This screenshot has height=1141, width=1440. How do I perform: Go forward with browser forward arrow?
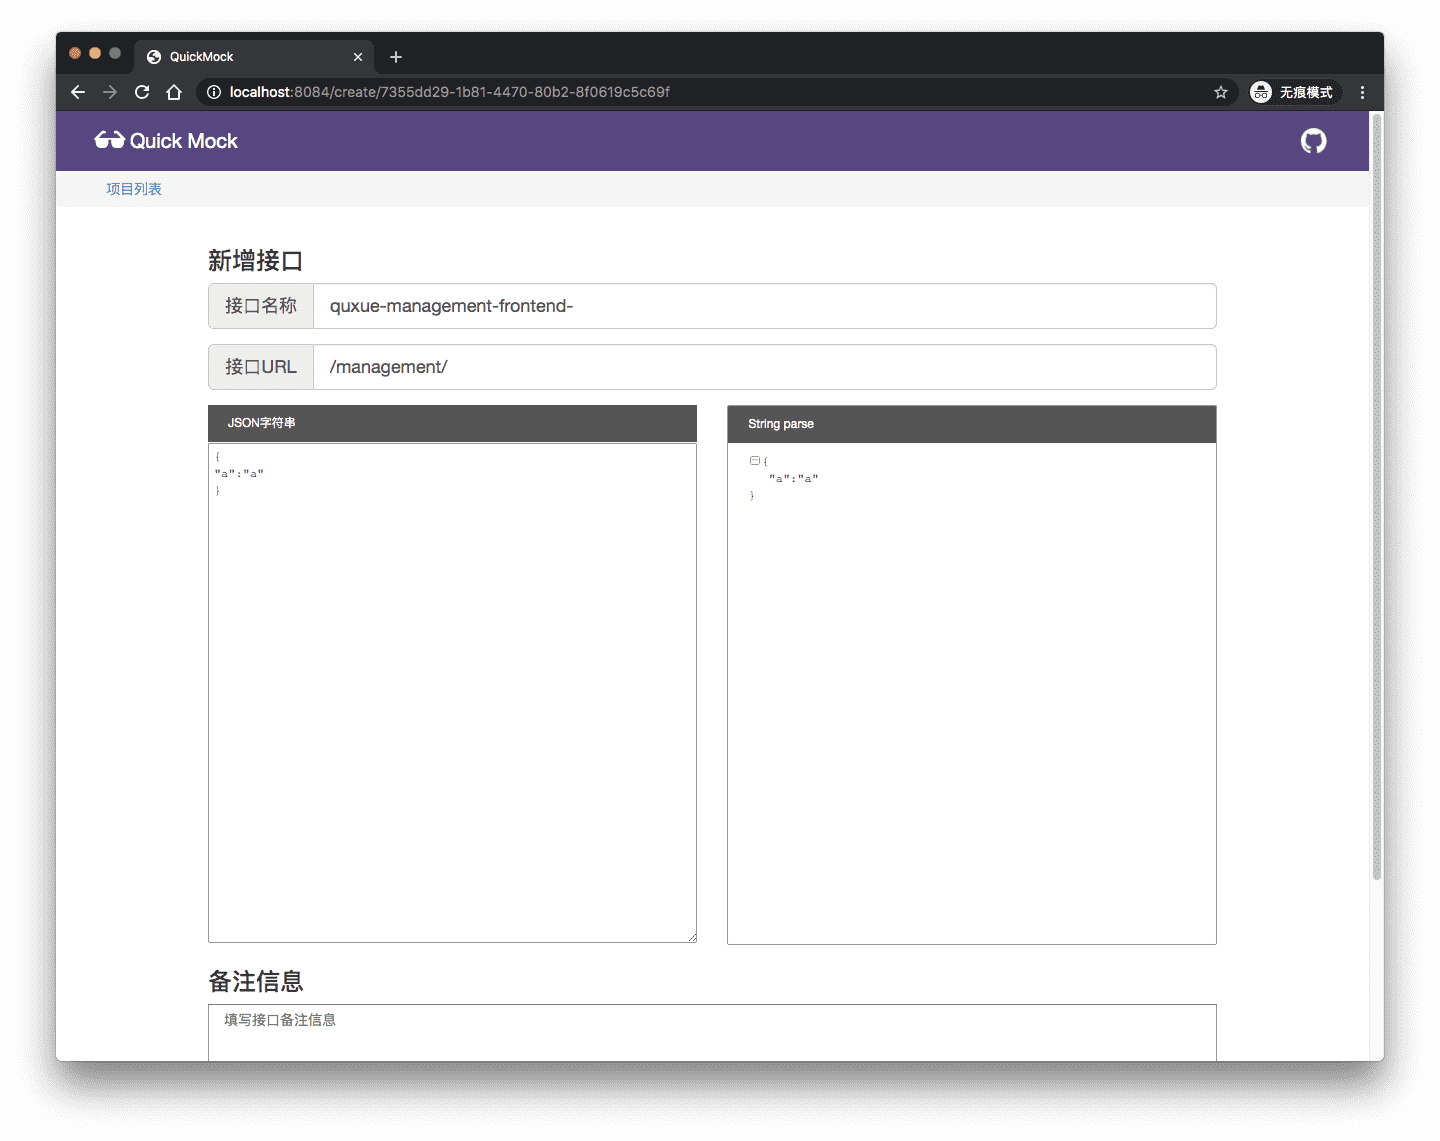110,92
